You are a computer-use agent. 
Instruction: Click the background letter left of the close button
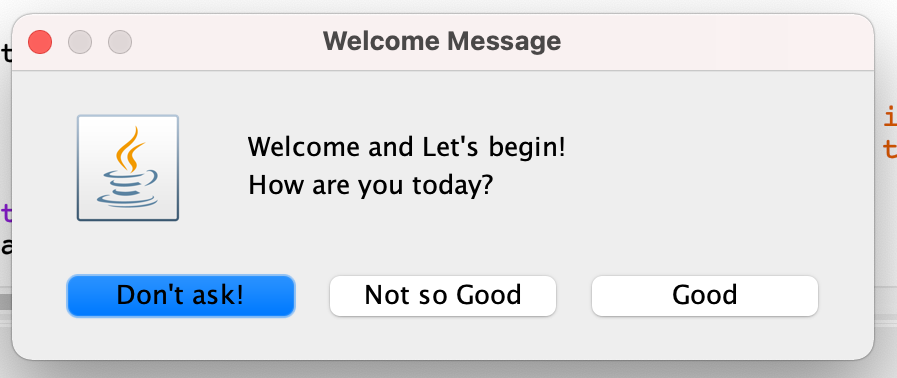pos(6,53)
